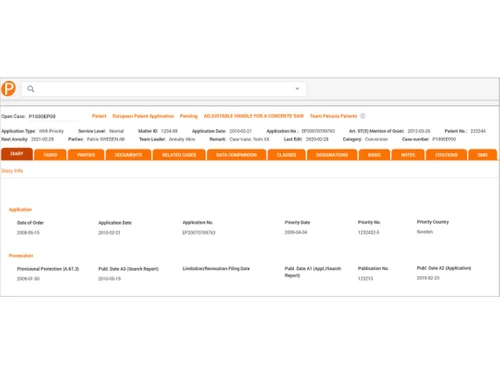
Task: Click Date of Order value 2008-06-15
Action: tap(28, 233)
